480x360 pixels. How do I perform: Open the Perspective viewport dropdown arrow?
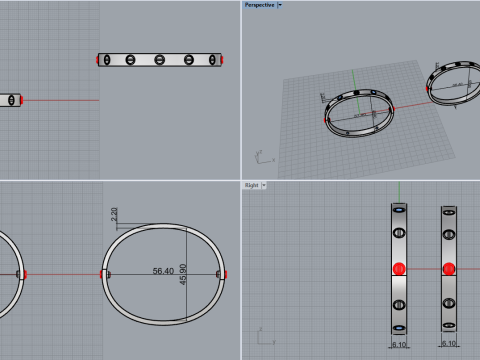pyautogui.click(x=280, y=5)
